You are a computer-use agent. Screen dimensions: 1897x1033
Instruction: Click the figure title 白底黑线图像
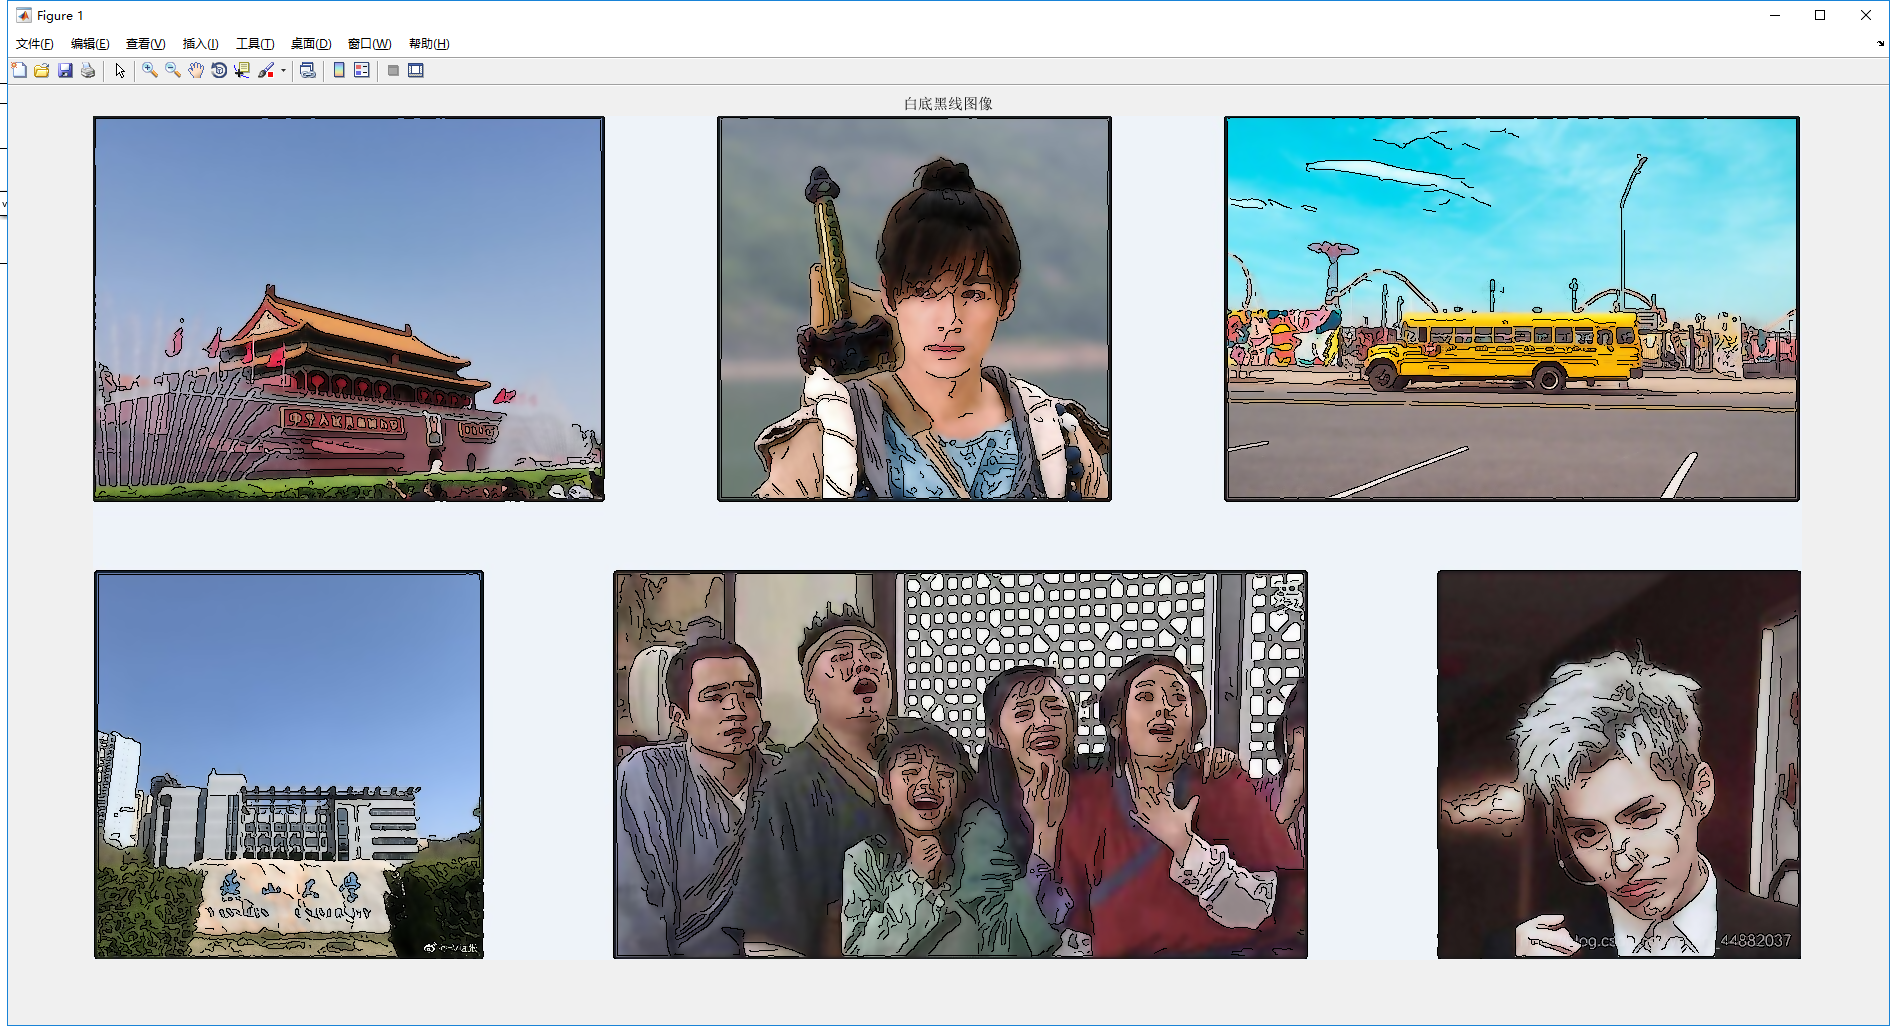pos(948,104)
